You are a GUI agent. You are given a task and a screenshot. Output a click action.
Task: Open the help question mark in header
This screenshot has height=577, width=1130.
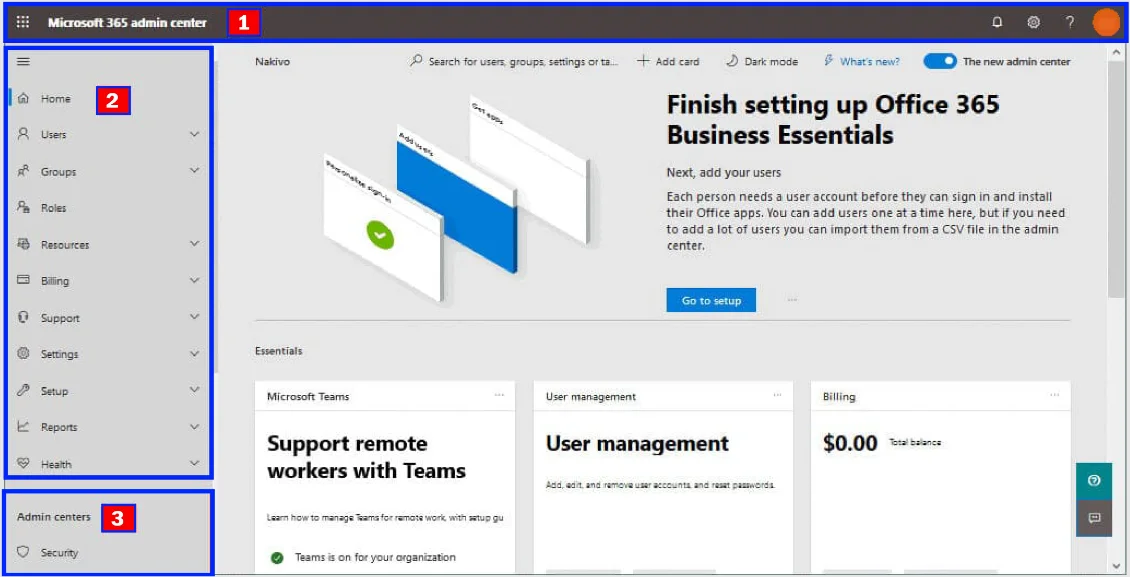pyautogui.click(x=1070, y=22)
